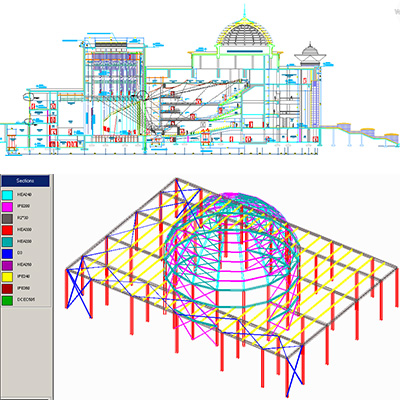Viewport: 400px width, 400px height.
Task: Select the magenta section color swatch
Action: click(7, 206)
